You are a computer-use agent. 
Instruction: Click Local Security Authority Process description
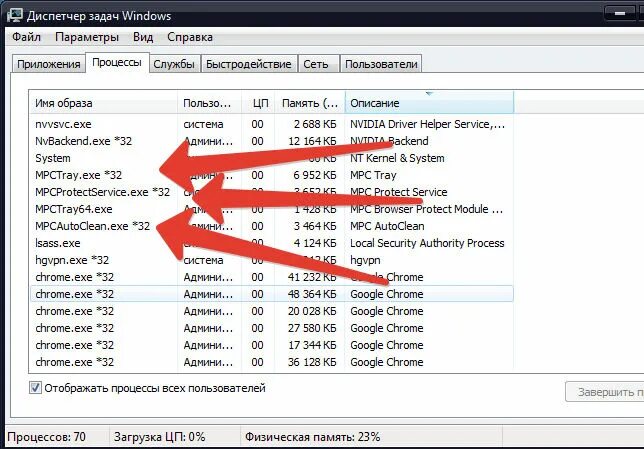(427, 243)
